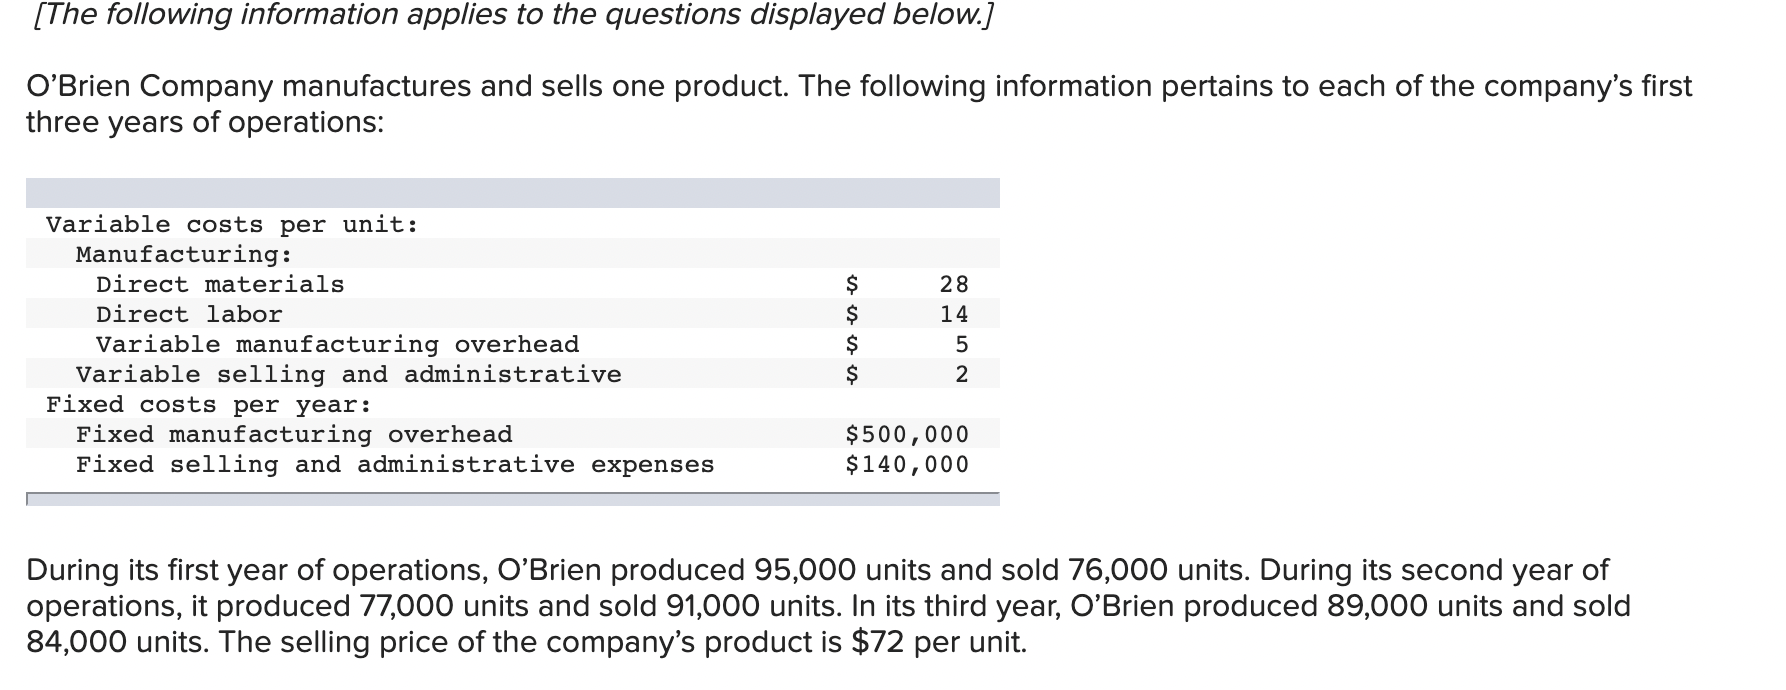Click the 'Fixed costs per year:' heading
The image size is (1786, 690).
(209, 404)
